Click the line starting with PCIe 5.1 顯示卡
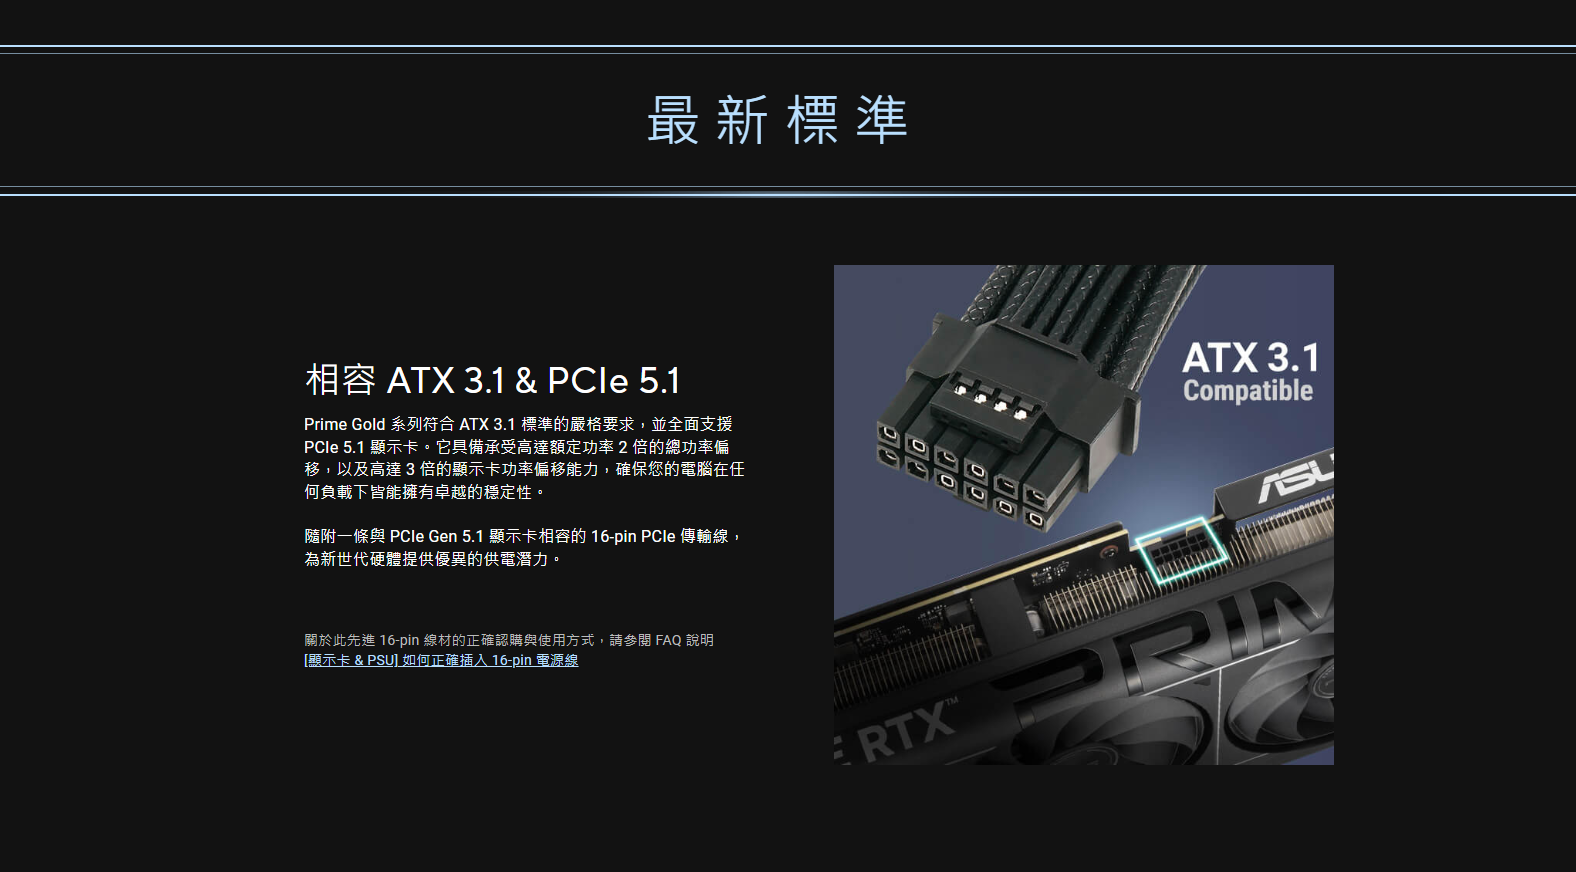The width and height of the screenshot is (1576, 872). [517, 447]
